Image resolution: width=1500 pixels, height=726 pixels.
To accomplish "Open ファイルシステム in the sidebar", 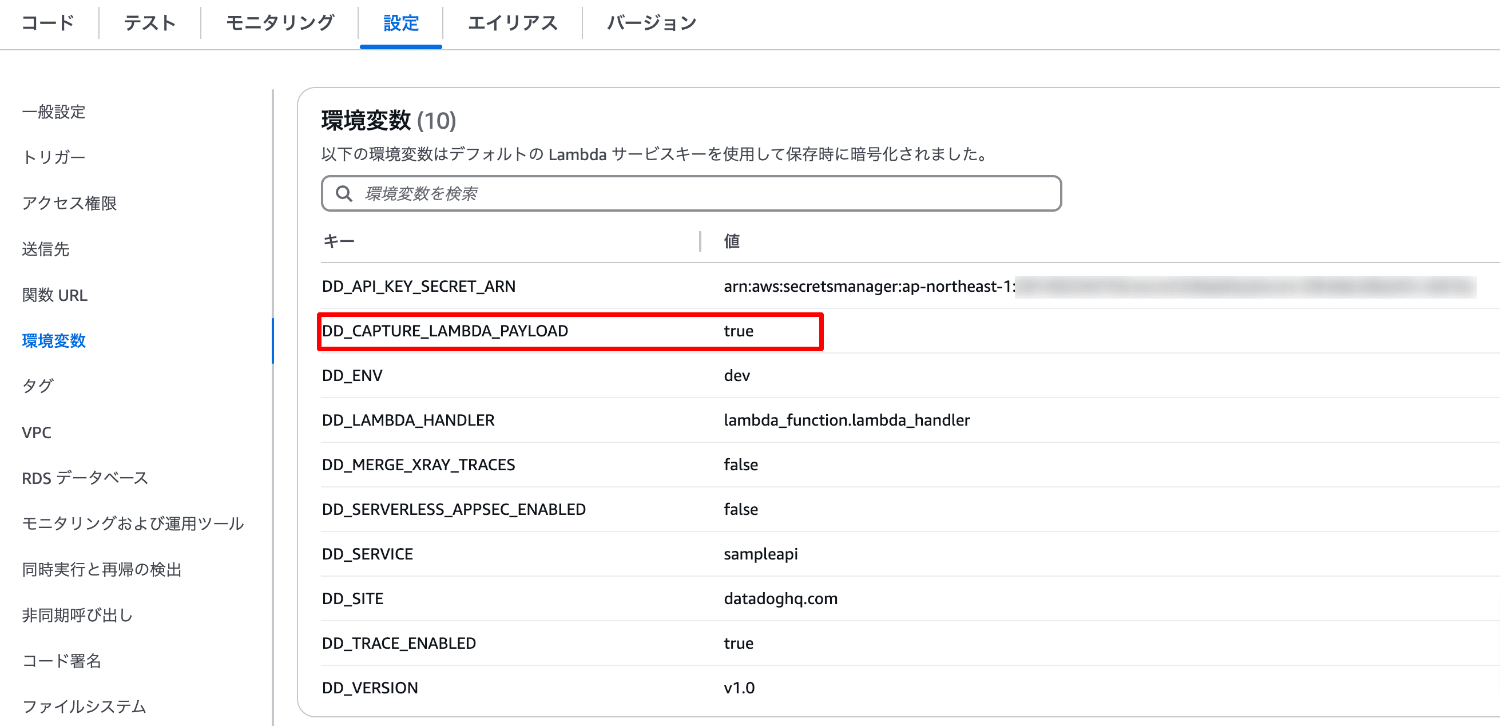I will click(x=85, y=706).
